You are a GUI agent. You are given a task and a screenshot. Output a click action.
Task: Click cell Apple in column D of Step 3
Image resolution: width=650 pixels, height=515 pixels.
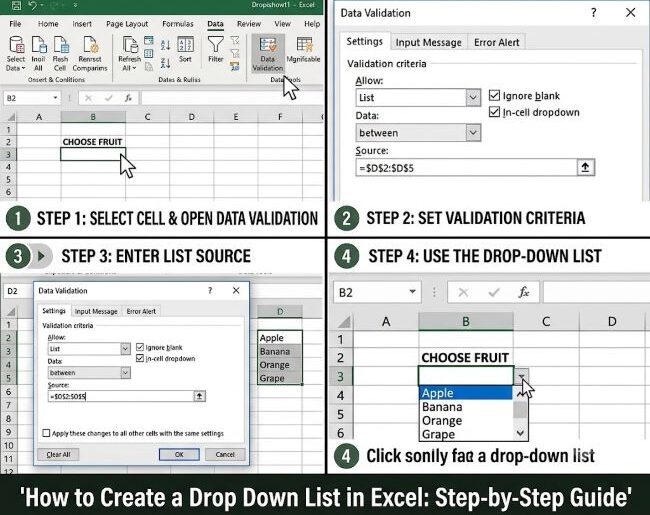coord(280,338)
